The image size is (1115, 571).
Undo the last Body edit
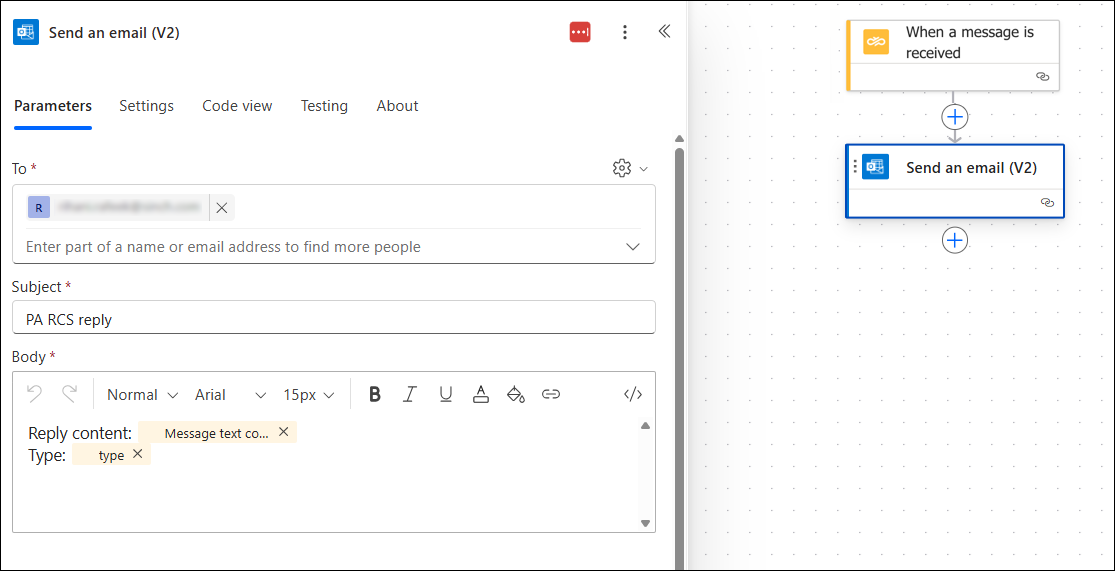[34, 393]
